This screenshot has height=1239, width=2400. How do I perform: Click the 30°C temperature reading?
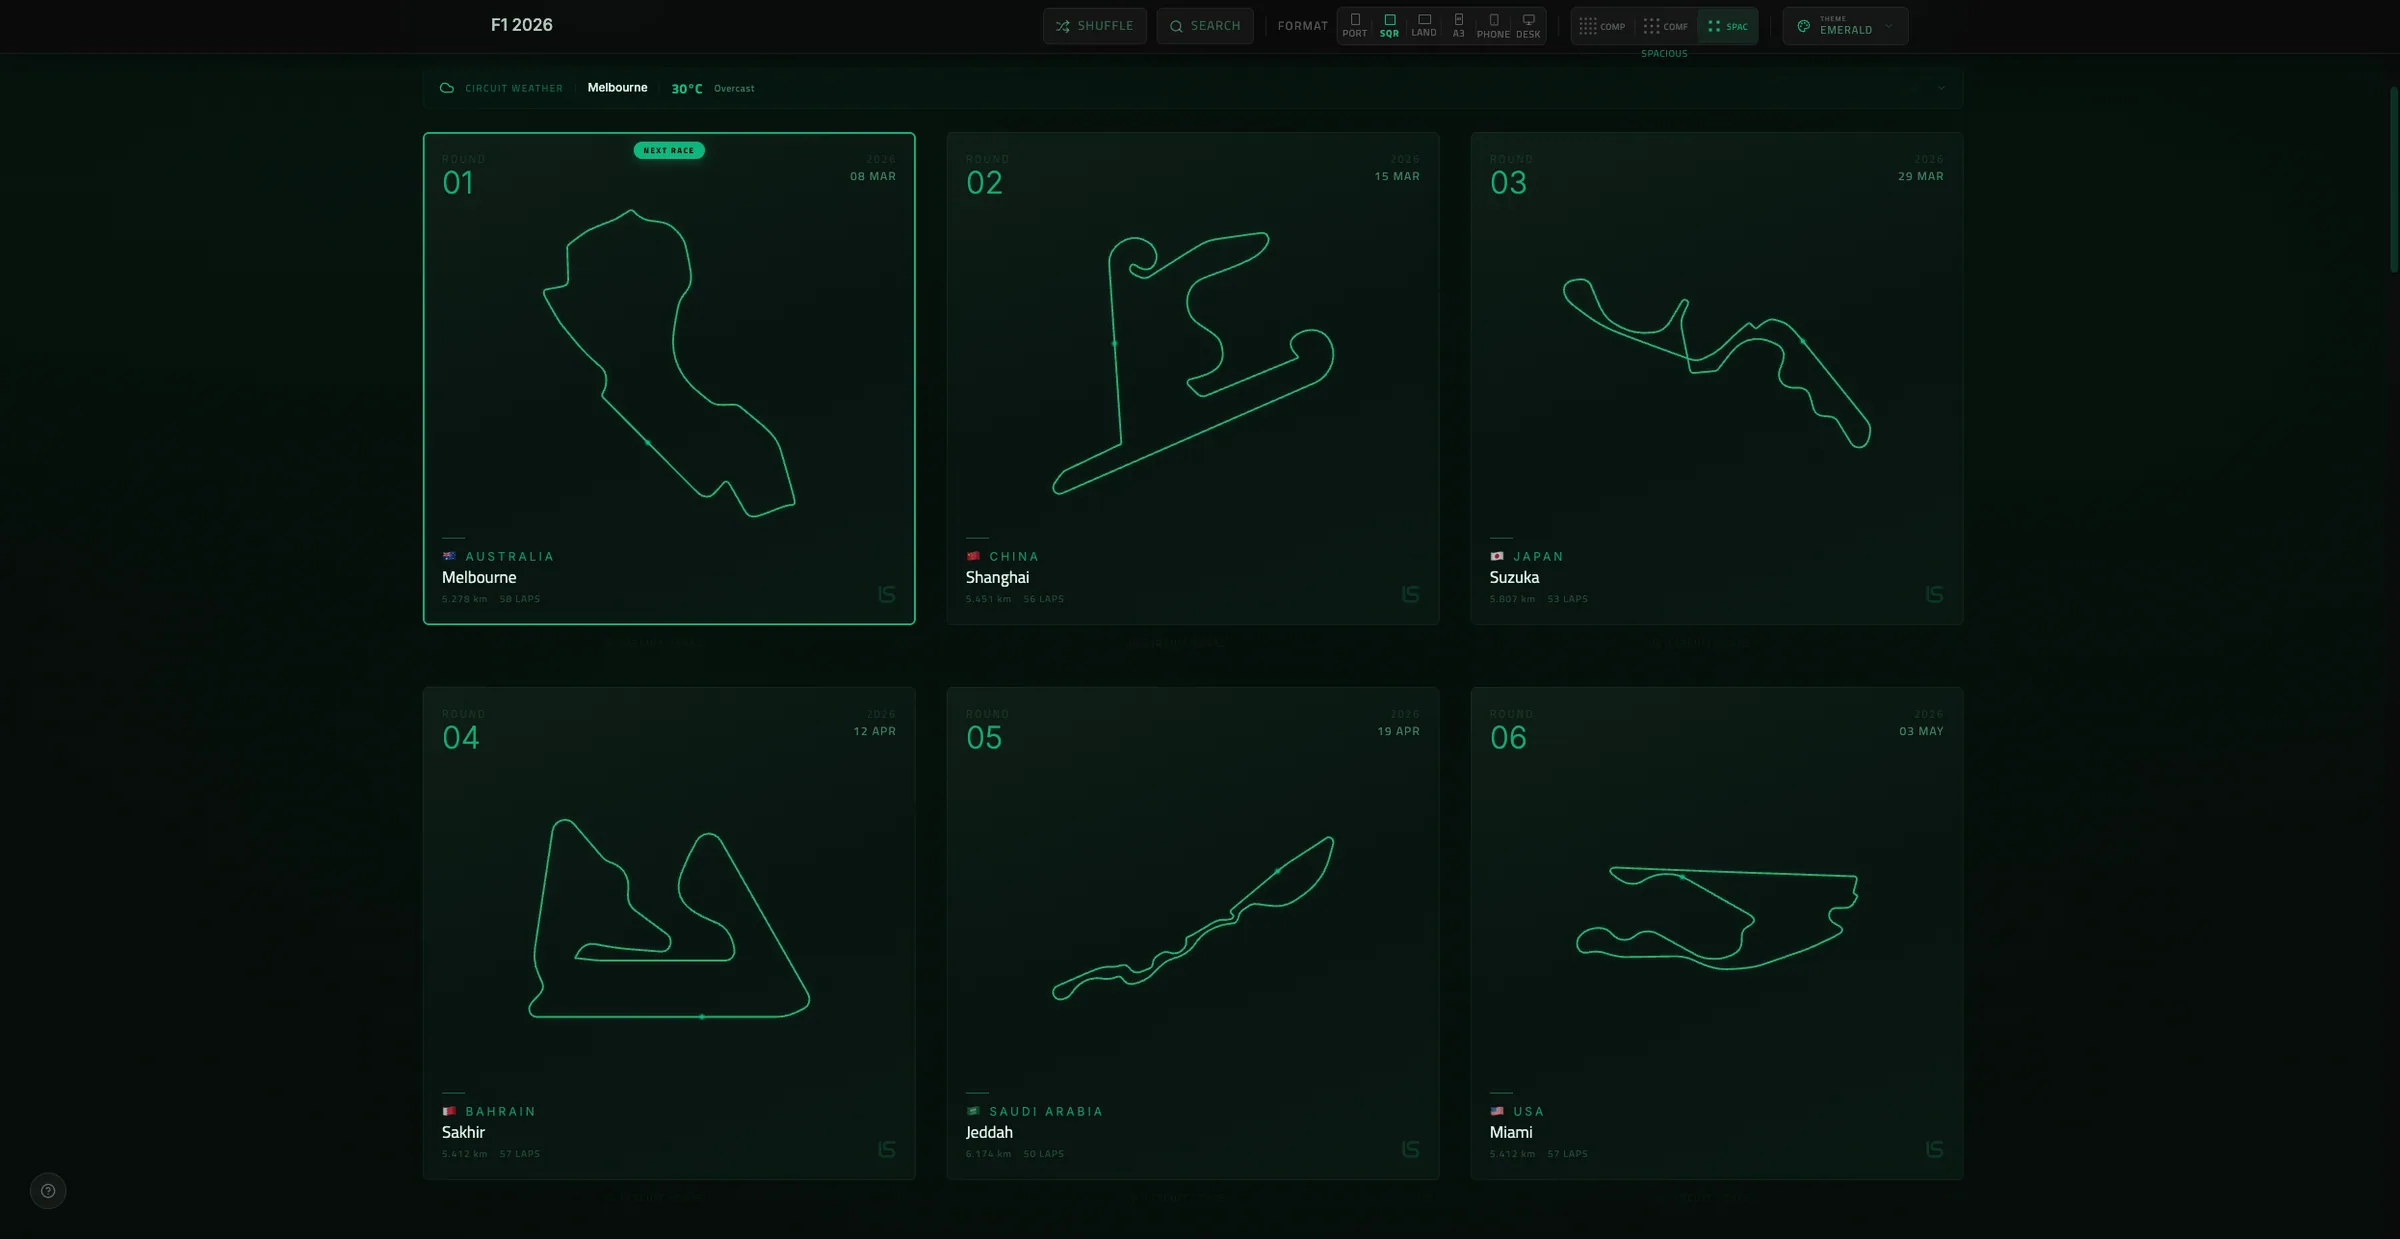pos(686,89)
